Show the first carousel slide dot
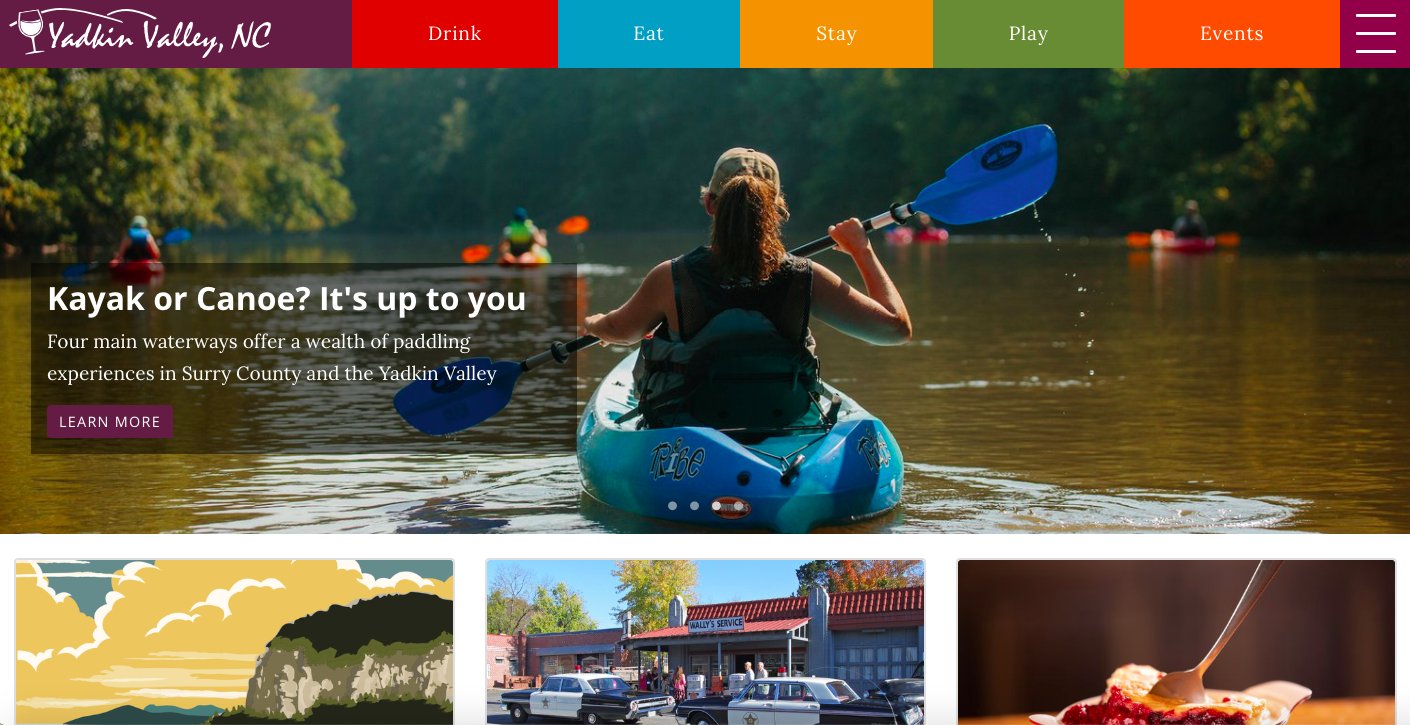 (672, 506)
